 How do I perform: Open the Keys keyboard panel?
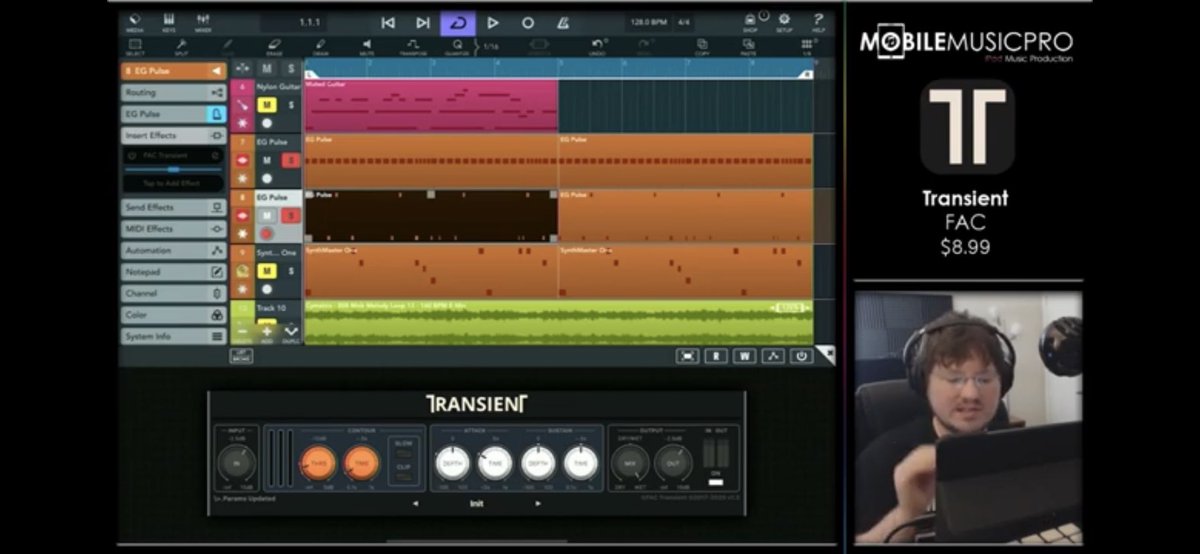[x=168, y=22]
